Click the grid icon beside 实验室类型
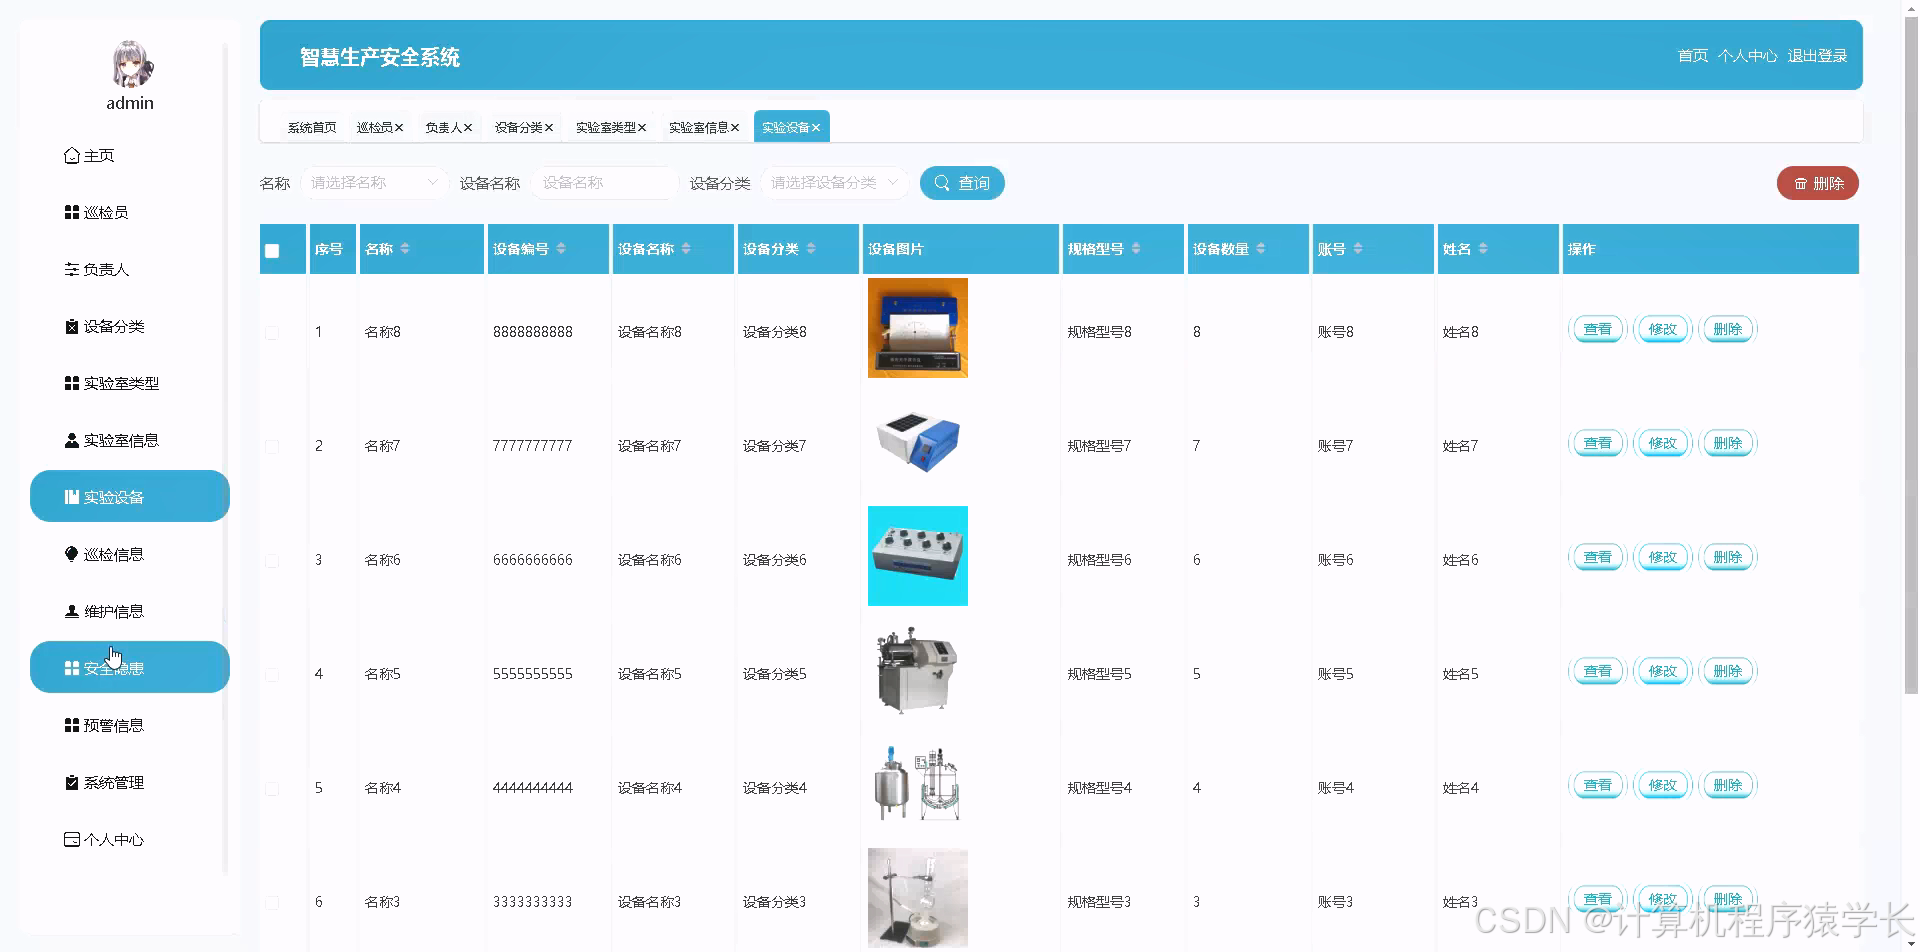The width and height of the screenshot is (1920, 952). [72, 384]
